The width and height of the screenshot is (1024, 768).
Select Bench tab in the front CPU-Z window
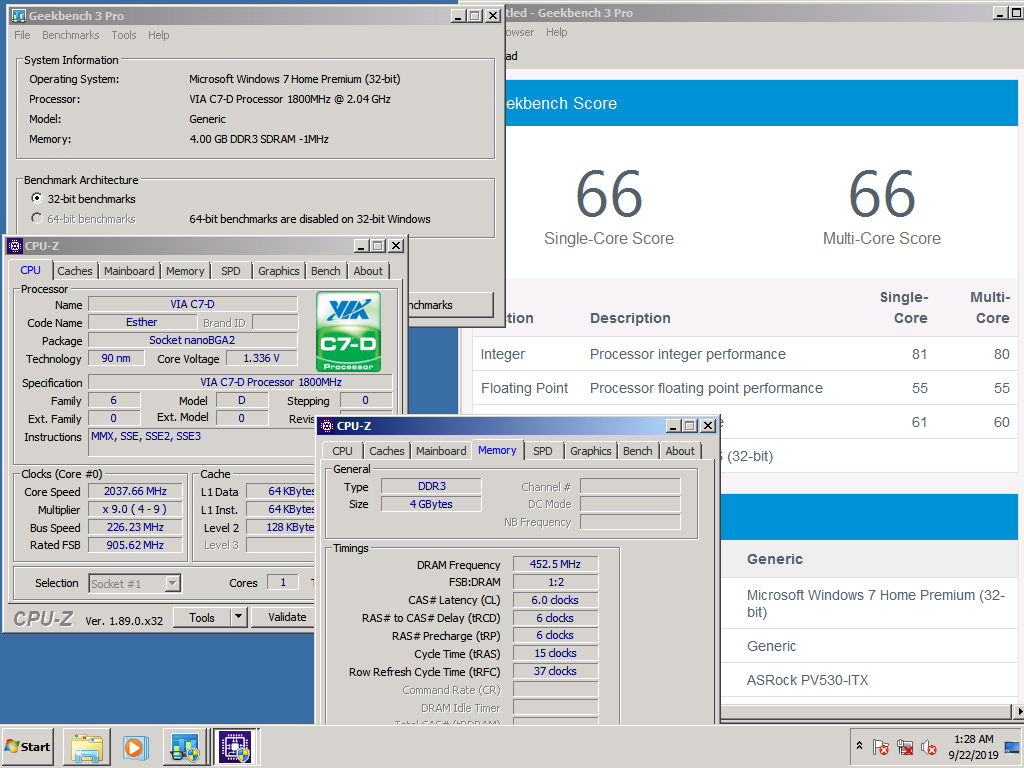point(637,451)
